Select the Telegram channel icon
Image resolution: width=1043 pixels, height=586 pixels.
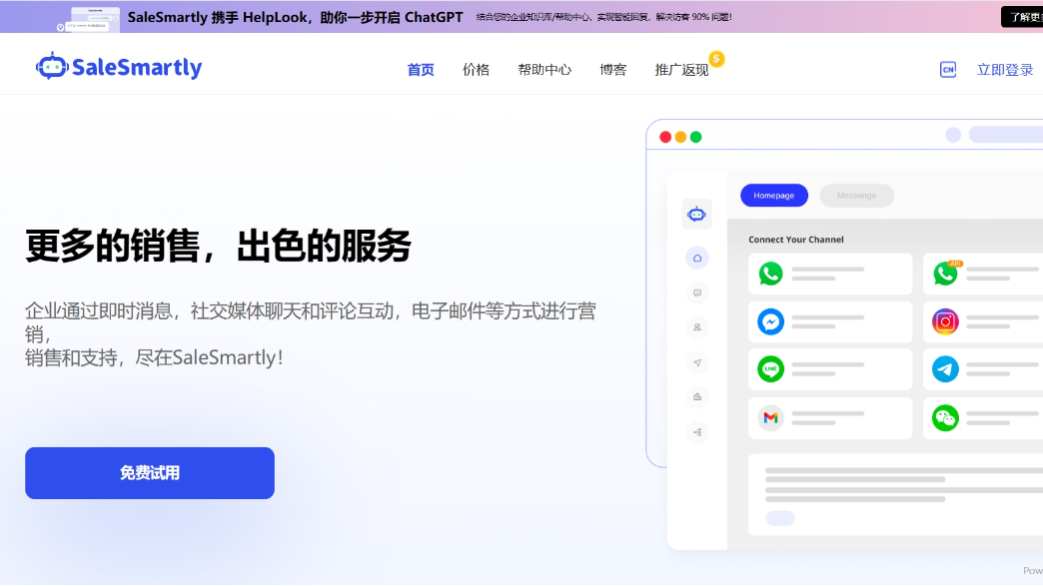tap(944, 369)
